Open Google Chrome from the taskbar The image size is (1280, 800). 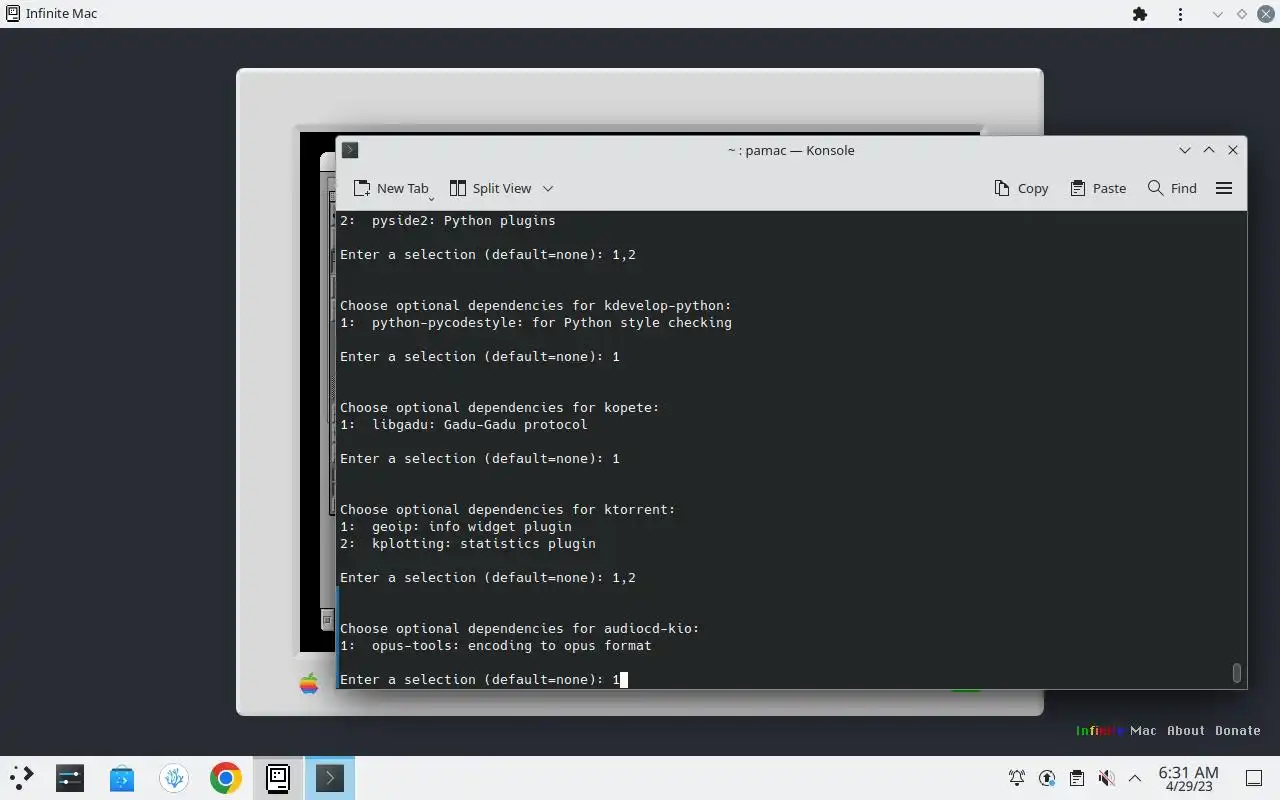(226, 778)
